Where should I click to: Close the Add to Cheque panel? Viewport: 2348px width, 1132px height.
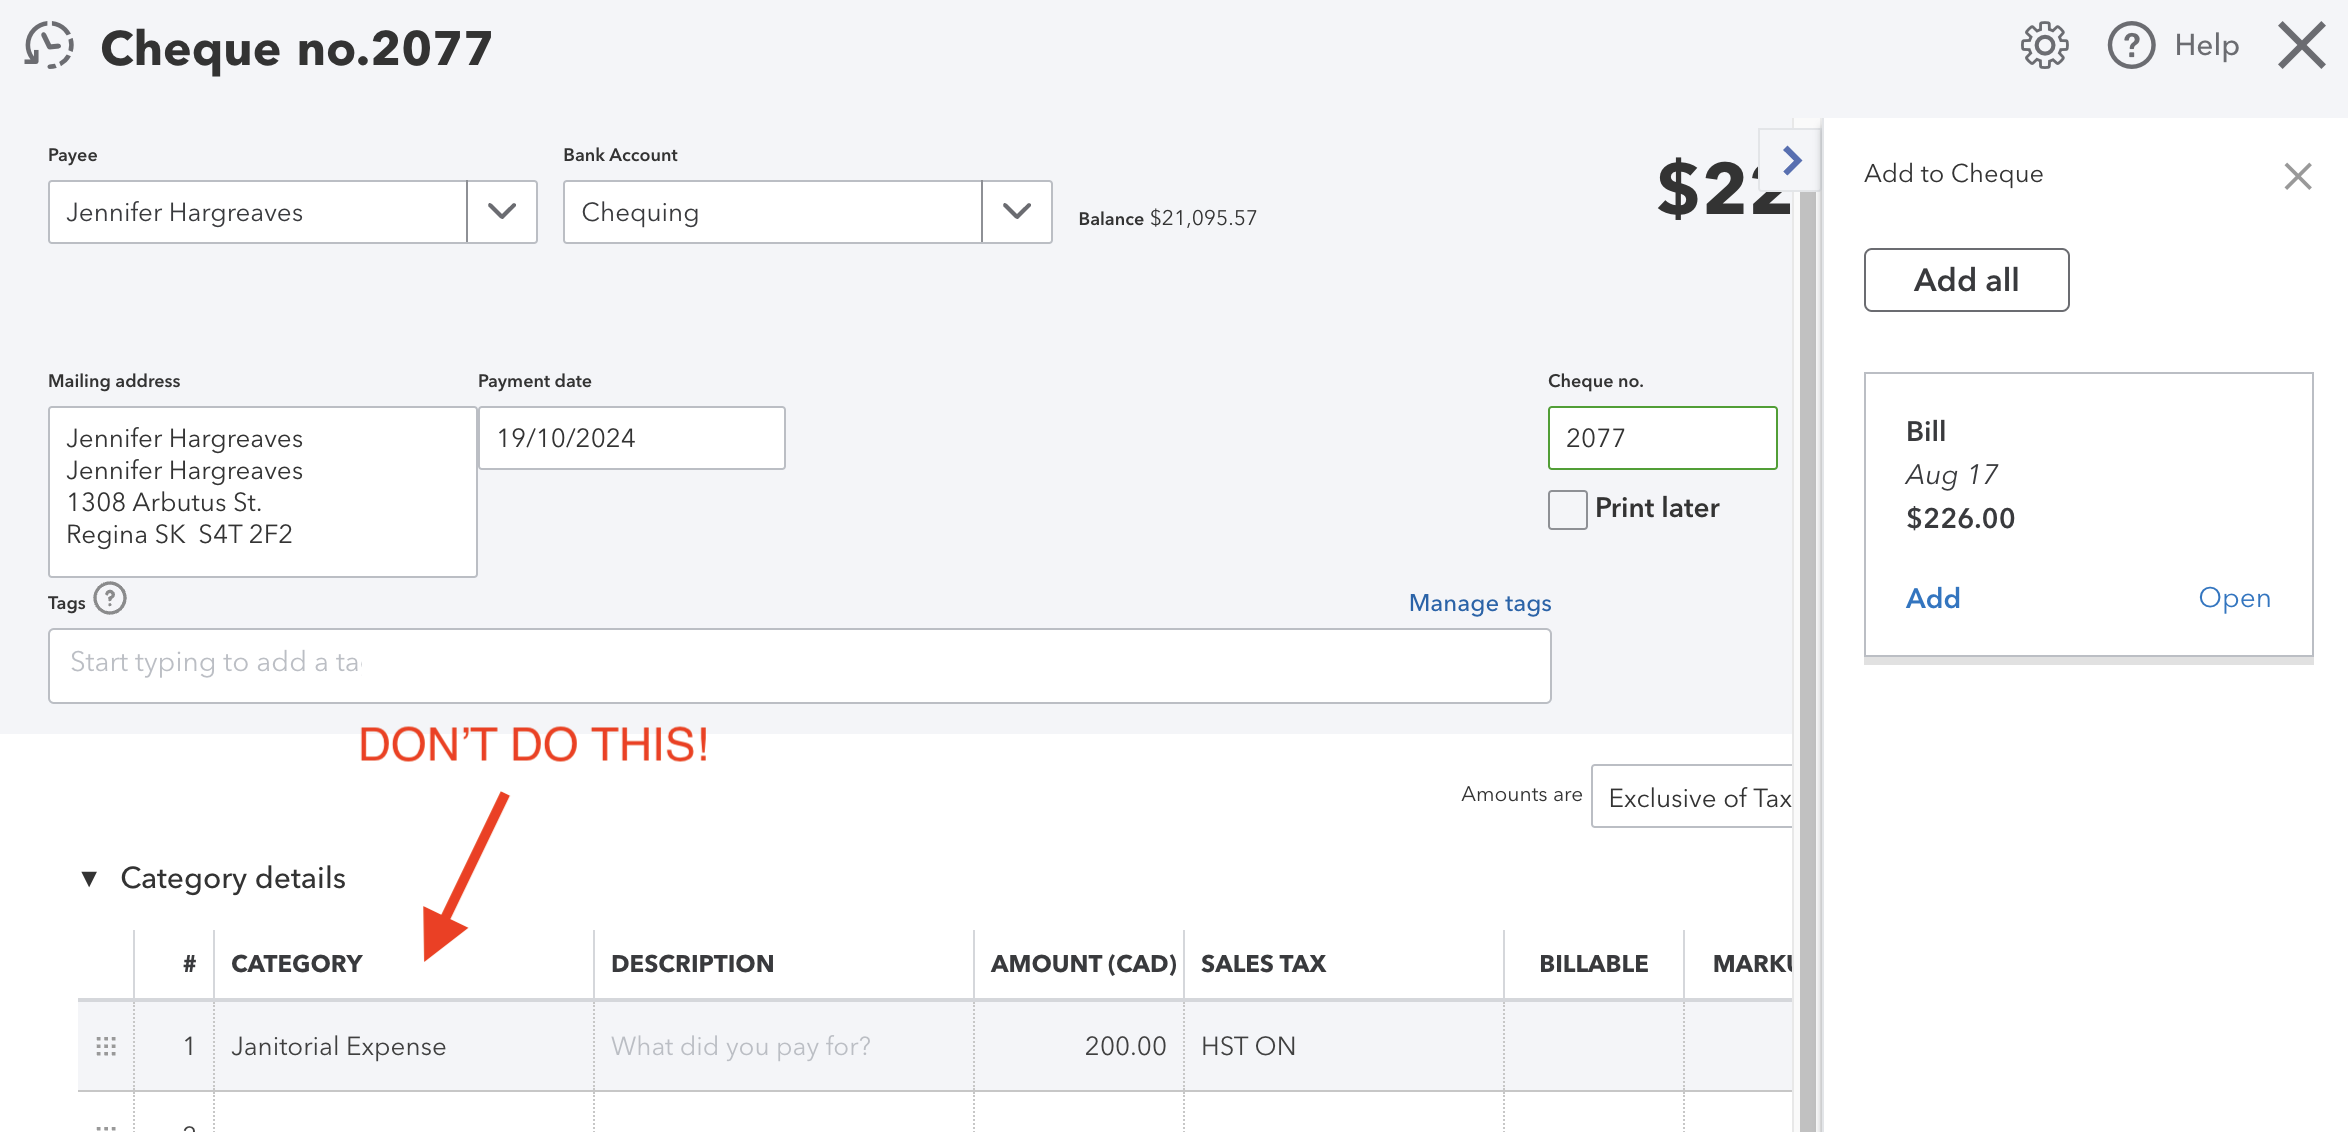(x=2299, y=175)
